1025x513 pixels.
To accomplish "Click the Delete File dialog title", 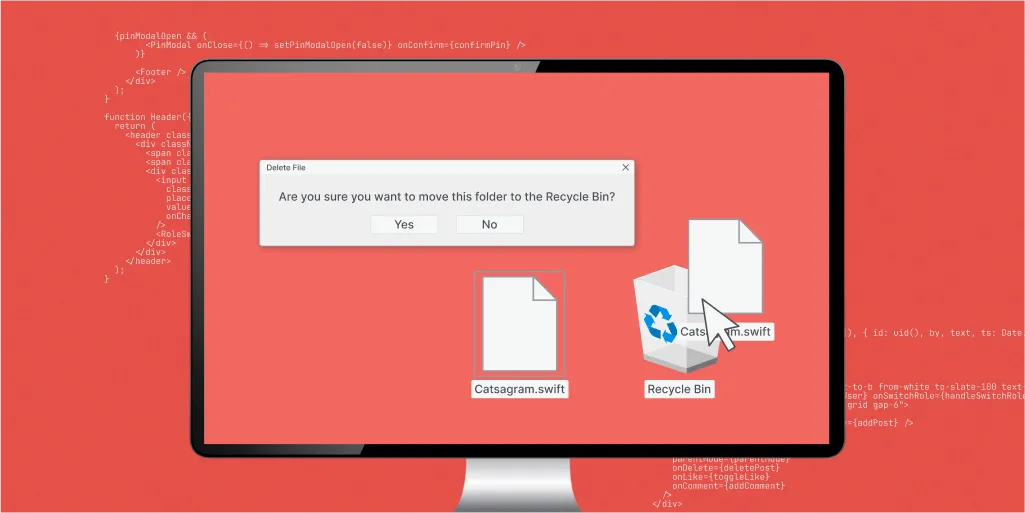I will coord(286,167).
